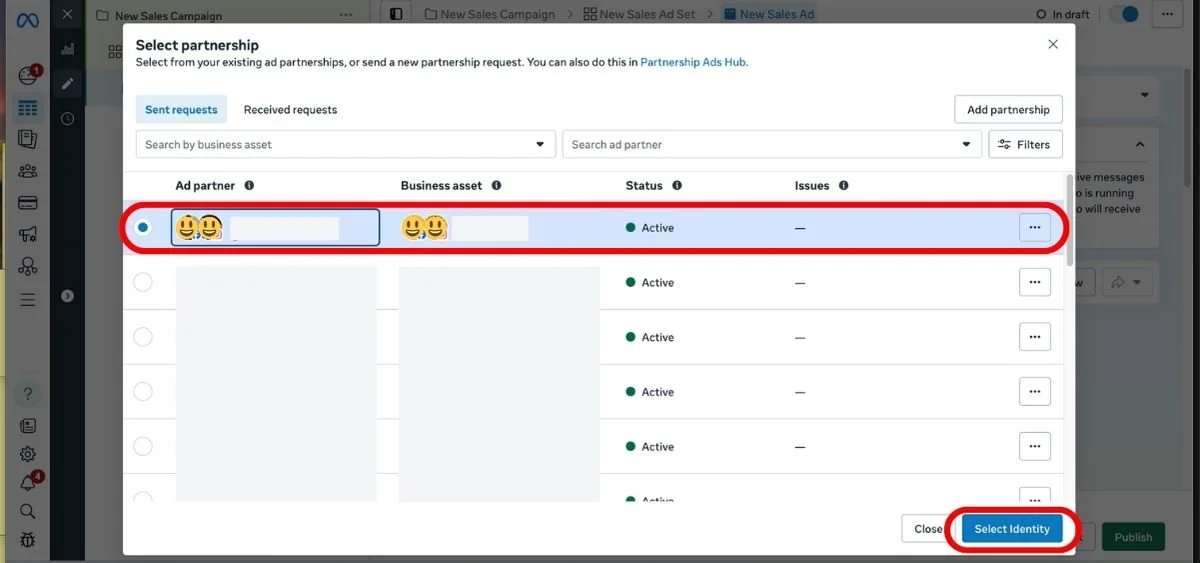
Task: Open more options for second partnership row
Action: coord(1035,282)
